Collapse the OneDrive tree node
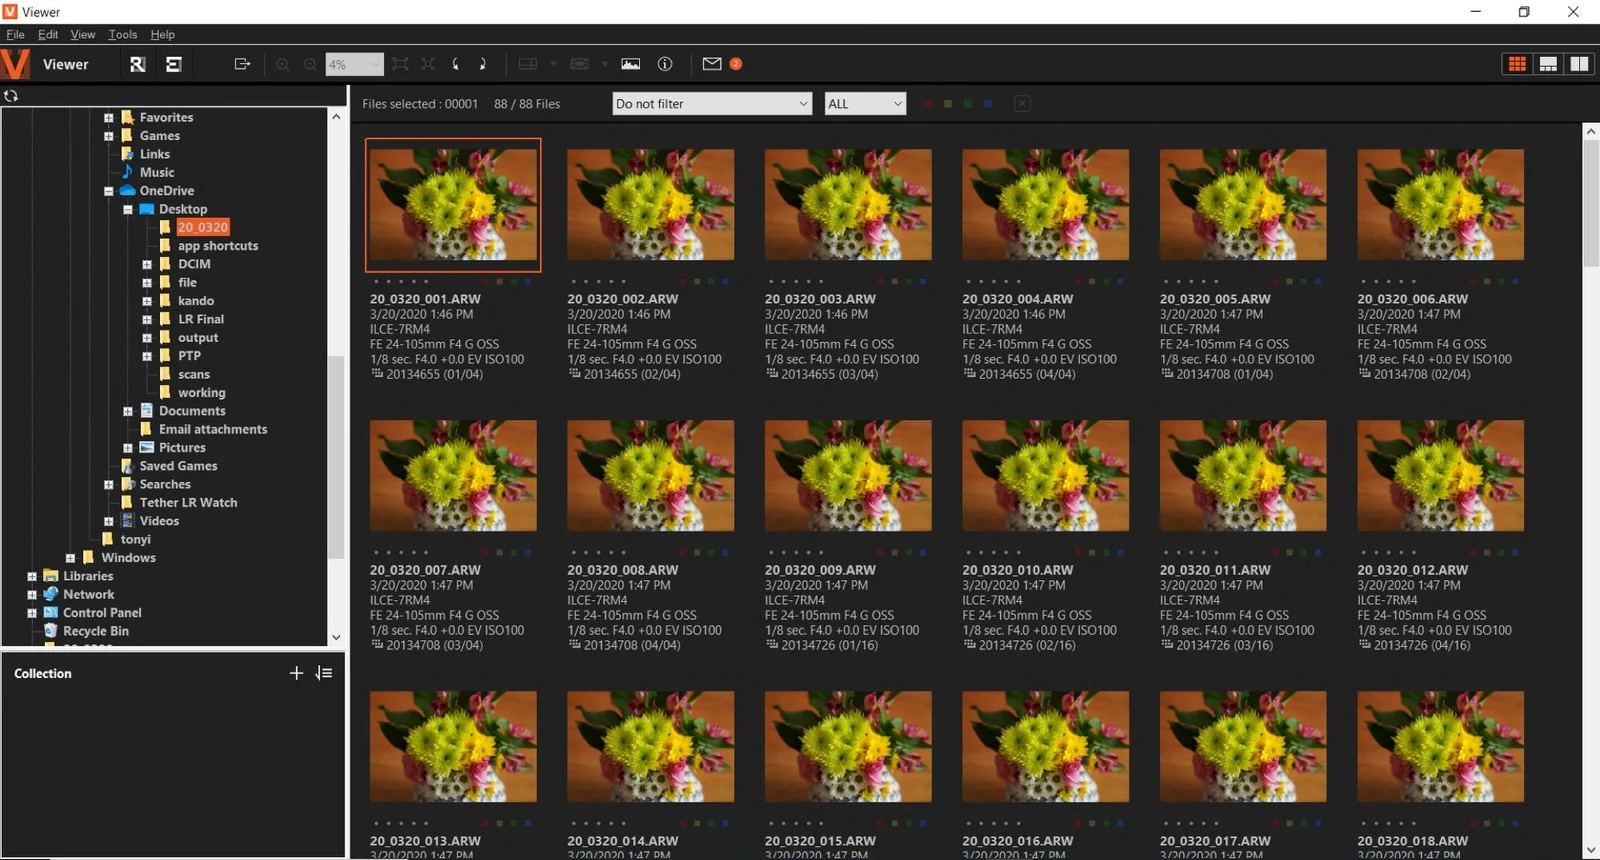The width and height of the screenshot is (1600, 860). tap(108, 191)
